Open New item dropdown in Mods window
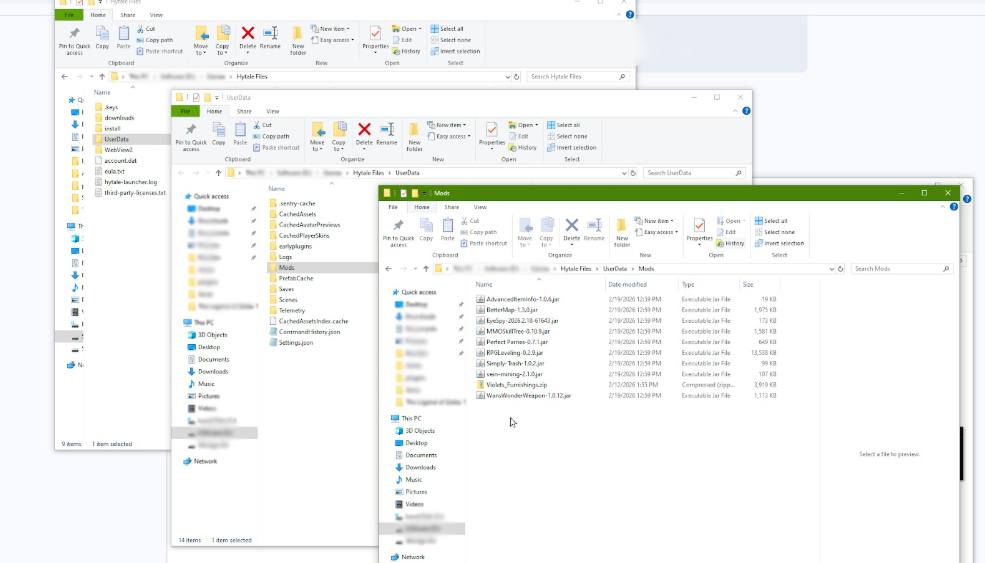The image size is (985, 563). pos(654,221)
